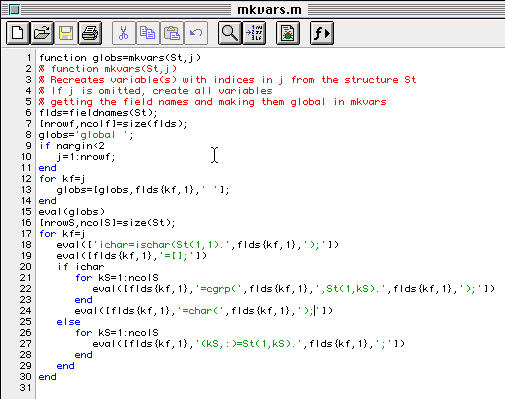The image size is (505, 399).
Task: Paste from clipboard using the paste icon
Action: tap(172, 33)
